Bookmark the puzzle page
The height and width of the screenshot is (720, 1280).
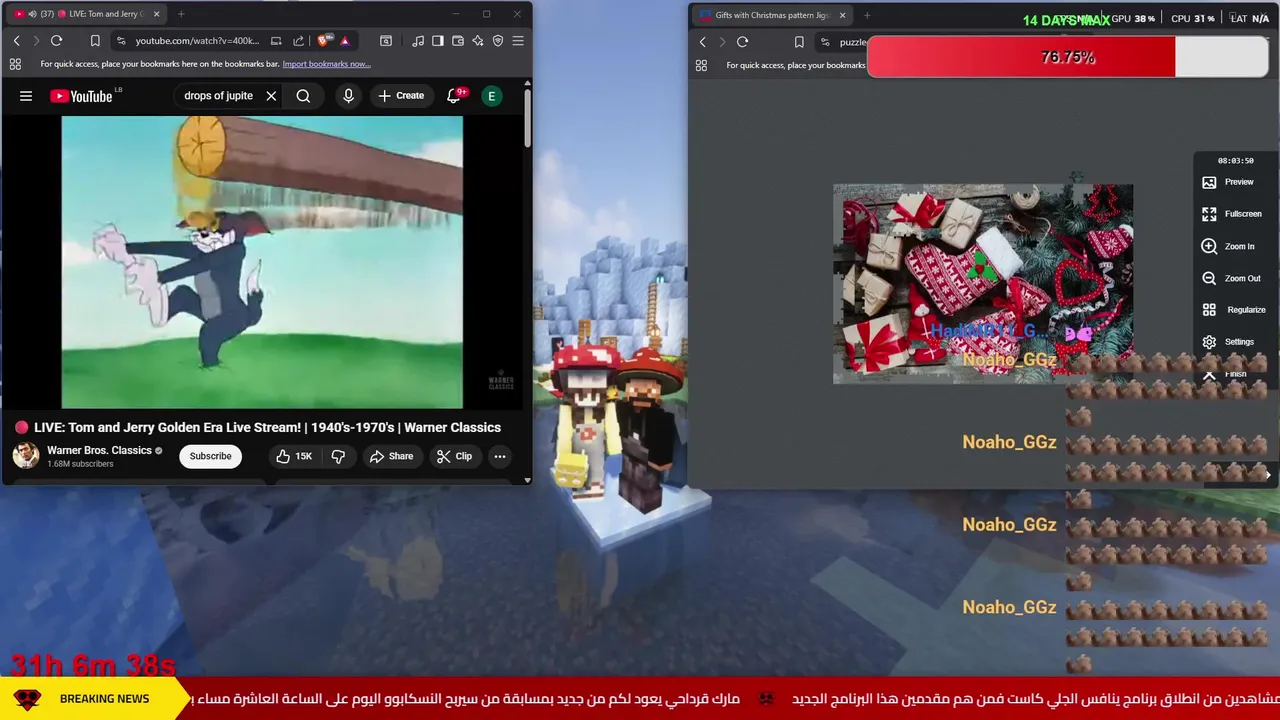pyautogui.click(x=799, y=42)
